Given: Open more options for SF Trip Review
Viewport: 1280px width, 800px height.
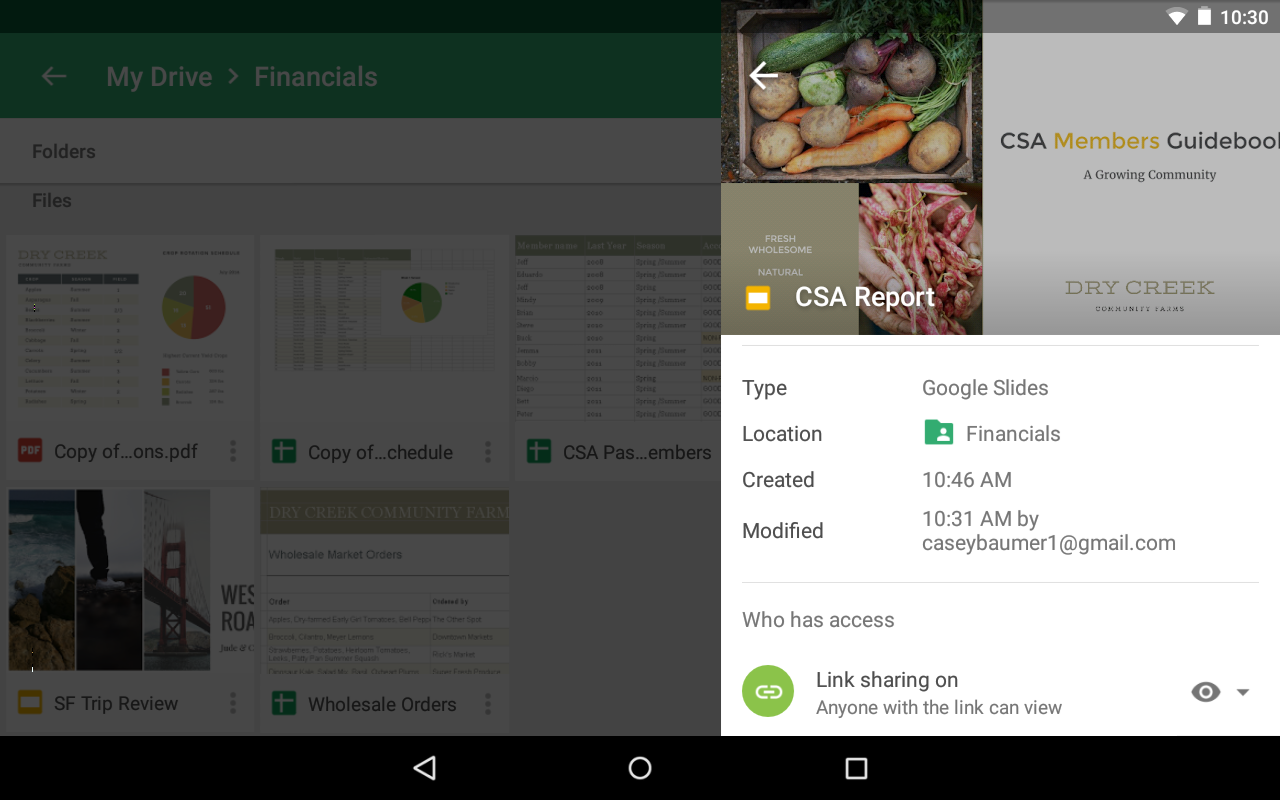Looking at the screenshot, I should 233,703.
